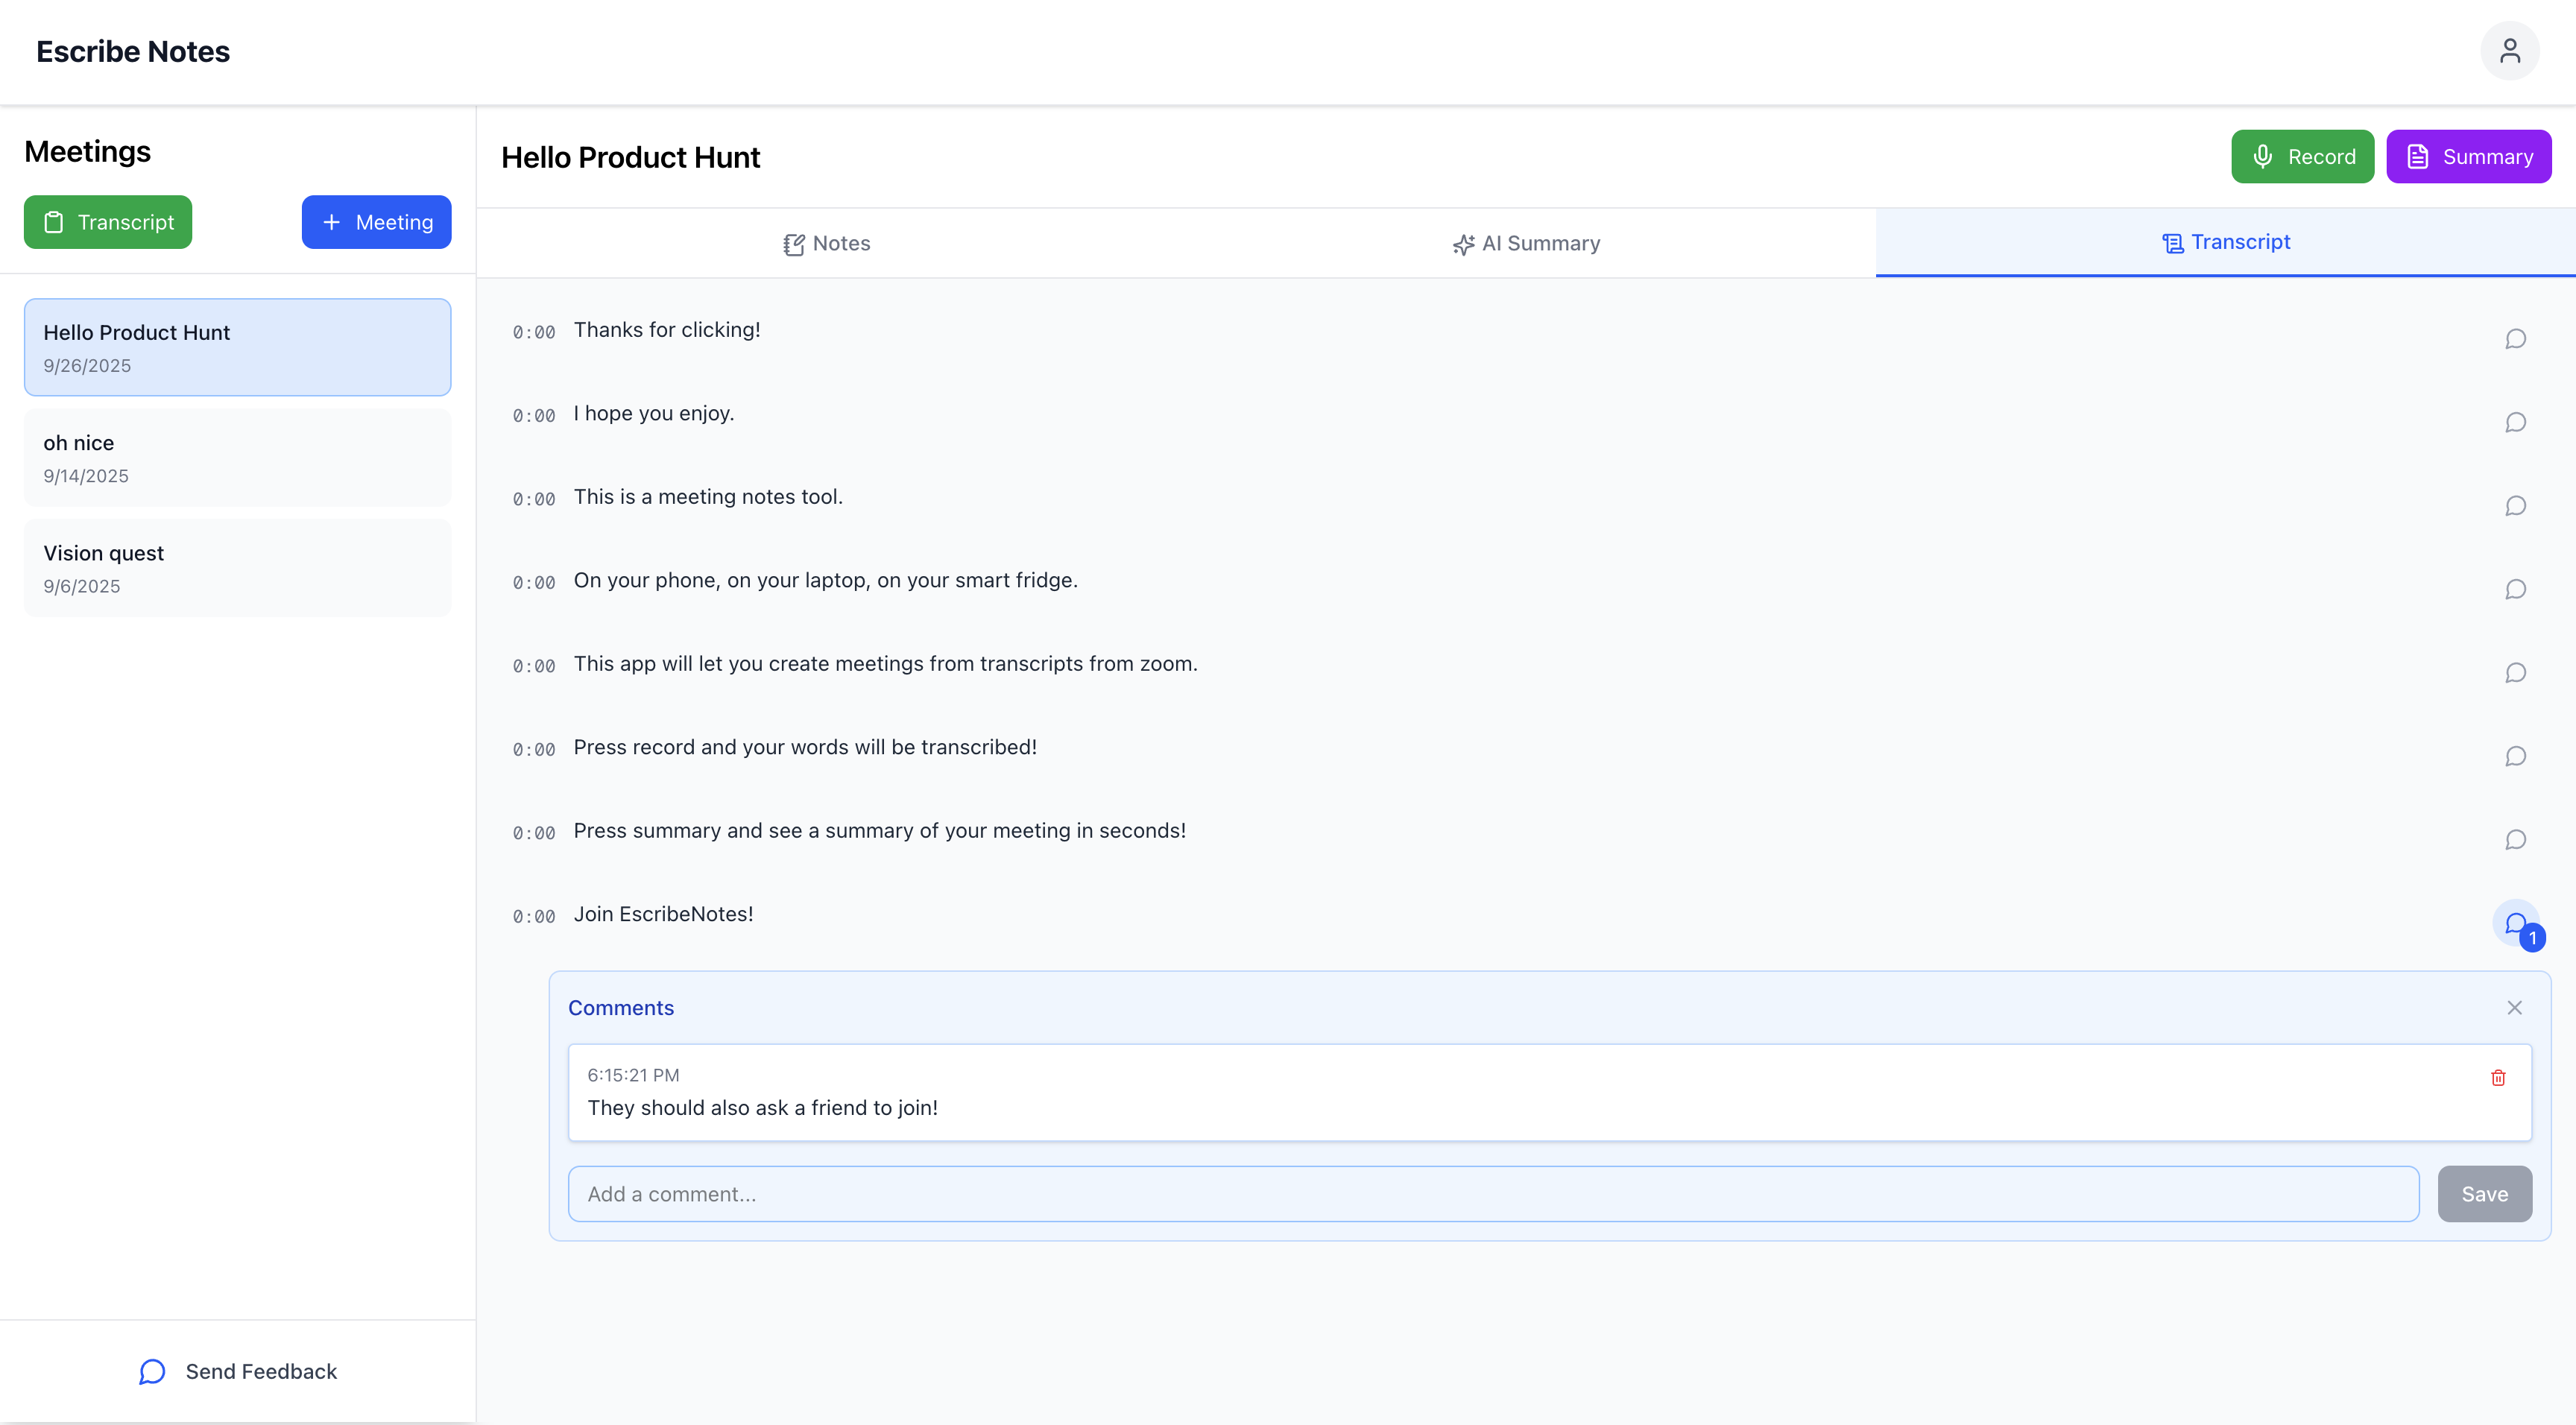Open comment bubble for smart fridge line

(2515, 589)
